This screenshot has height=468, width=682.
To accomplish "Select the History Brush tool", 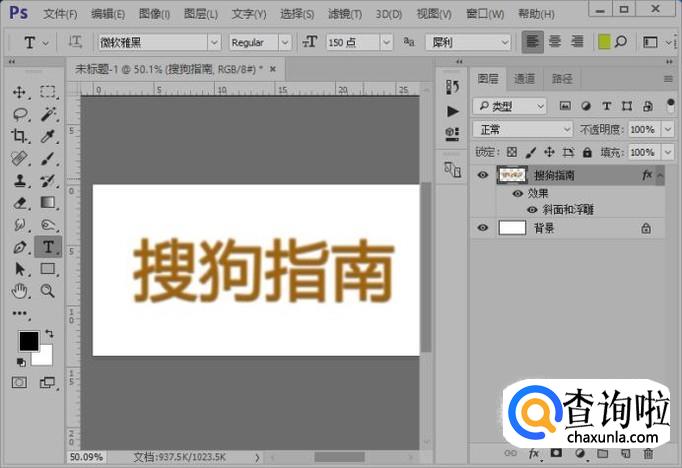I will click(48, 181).
